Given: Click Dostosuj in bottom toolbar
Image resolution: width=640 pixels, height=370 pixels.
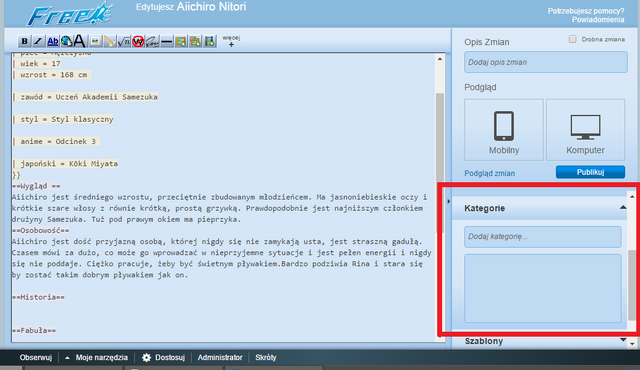Looking at the screenshot, I should tap(170, 357).
